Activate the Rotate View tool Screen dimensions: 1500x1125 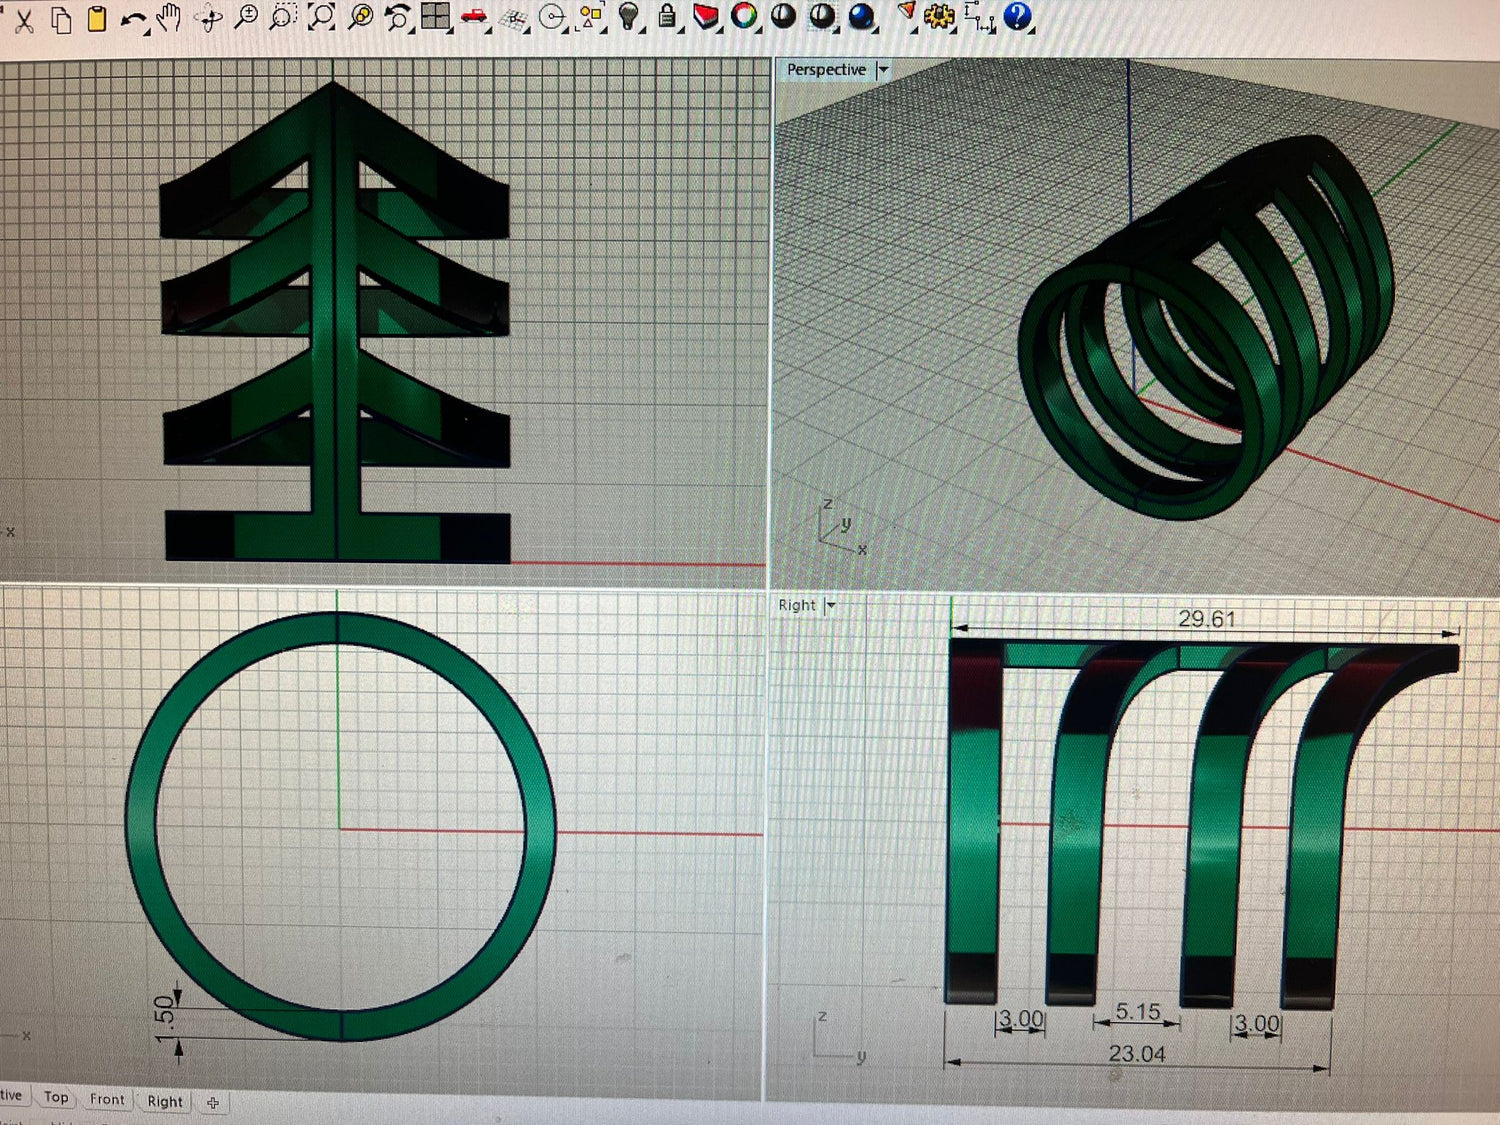point(209,18)
